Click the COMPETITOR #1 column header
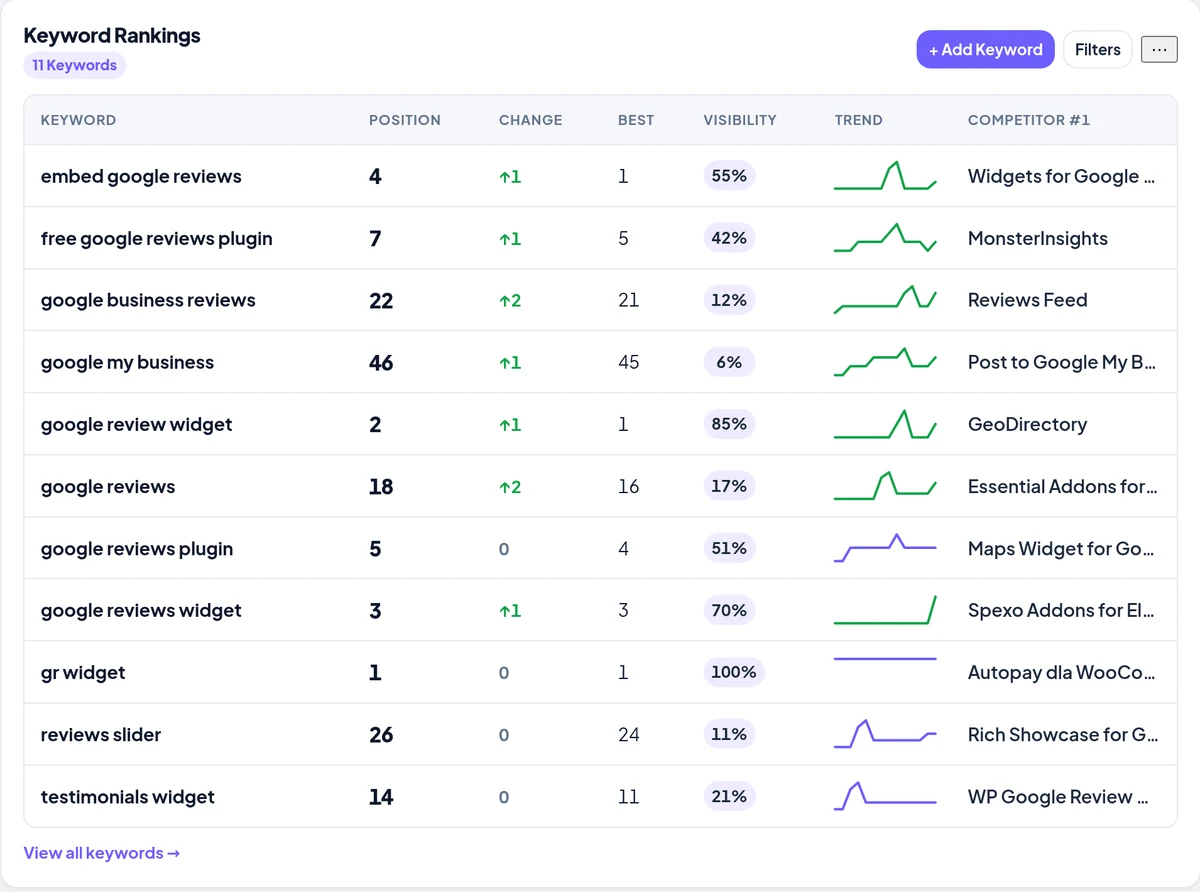 coord(1029,120)
